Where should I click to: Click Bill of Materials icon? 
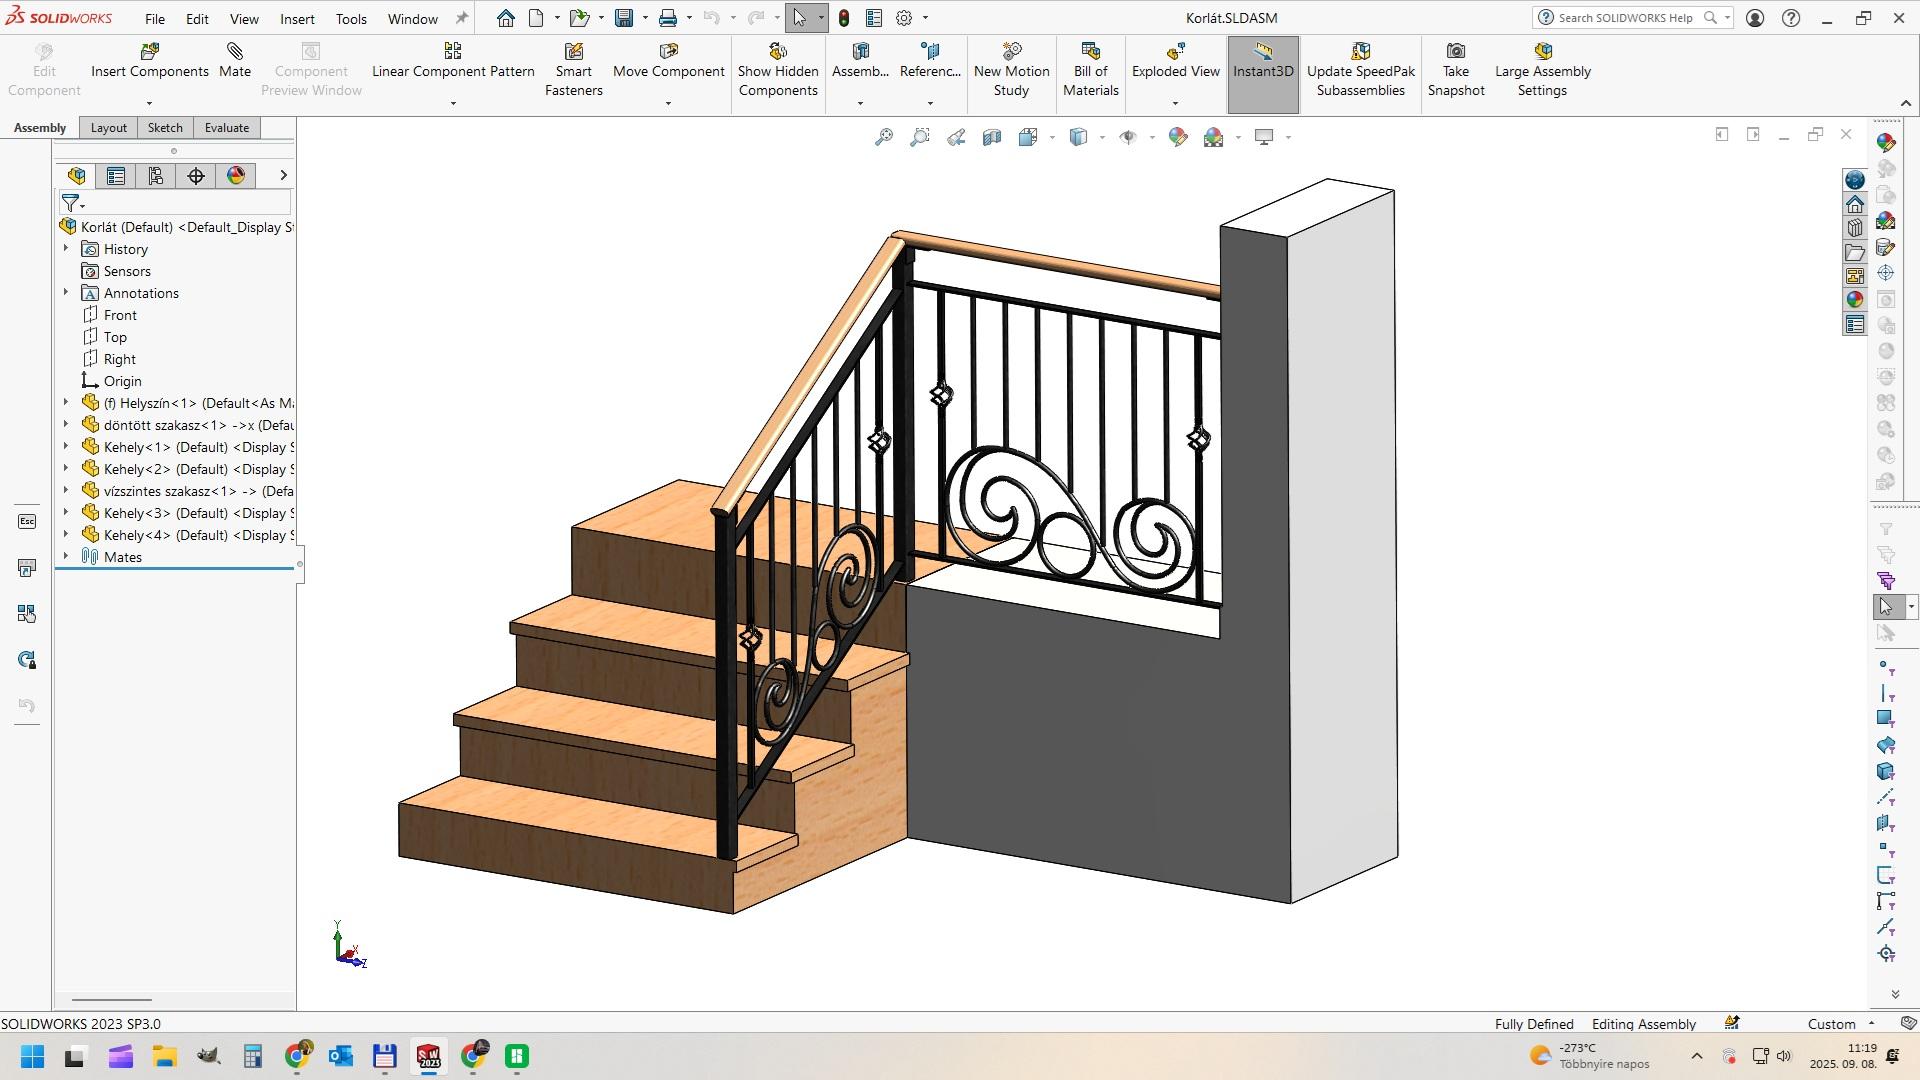pos(1090,52)
